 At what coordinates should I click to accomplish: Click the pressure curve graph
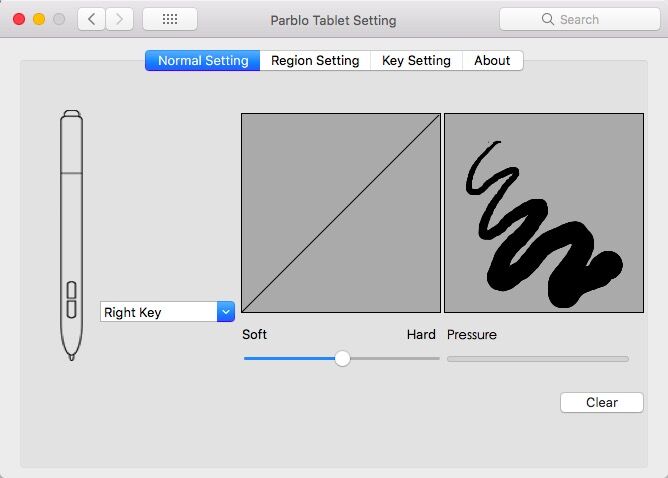coord(341,213)
